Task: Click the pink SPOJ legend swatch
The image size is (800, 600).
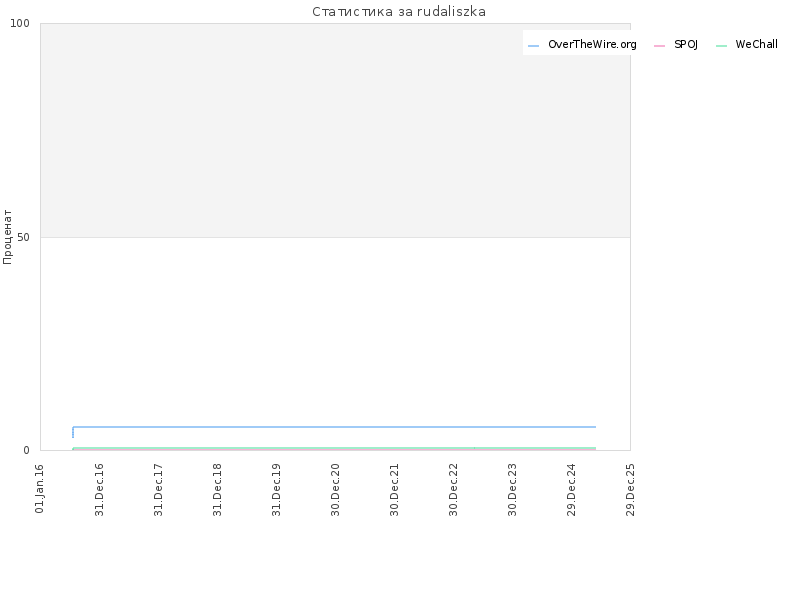Action: (x=659, y=46)
